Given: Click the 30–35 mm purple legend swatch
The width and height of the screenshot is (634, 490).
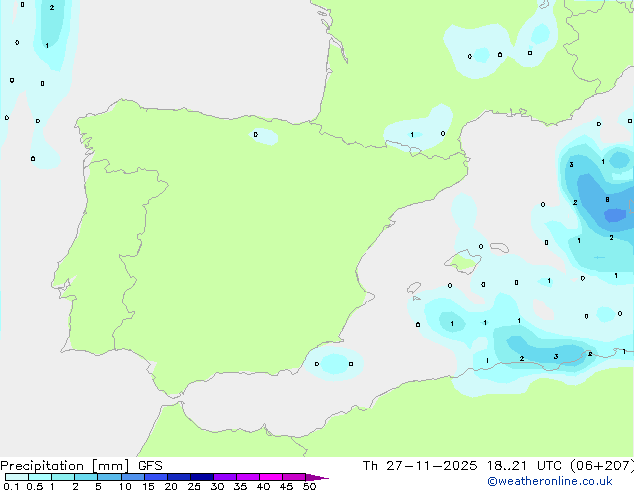Looking at the screenshot, I should pos(225,477).
